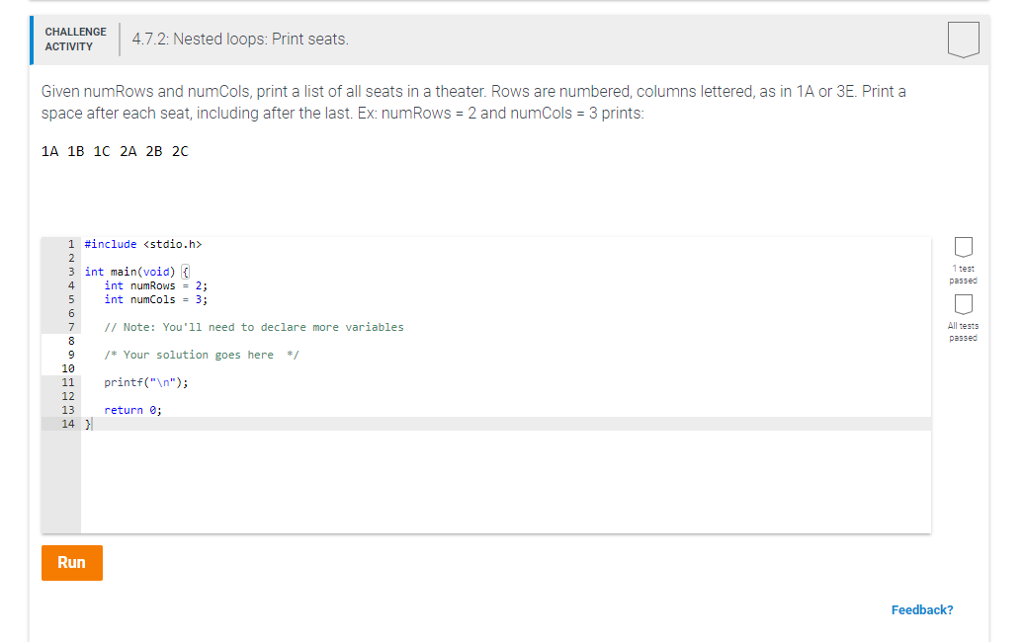The width and height of the screenshot is (1024, 642).
Task: Open the Feedback? link
Action: click(x=922, y=609)
